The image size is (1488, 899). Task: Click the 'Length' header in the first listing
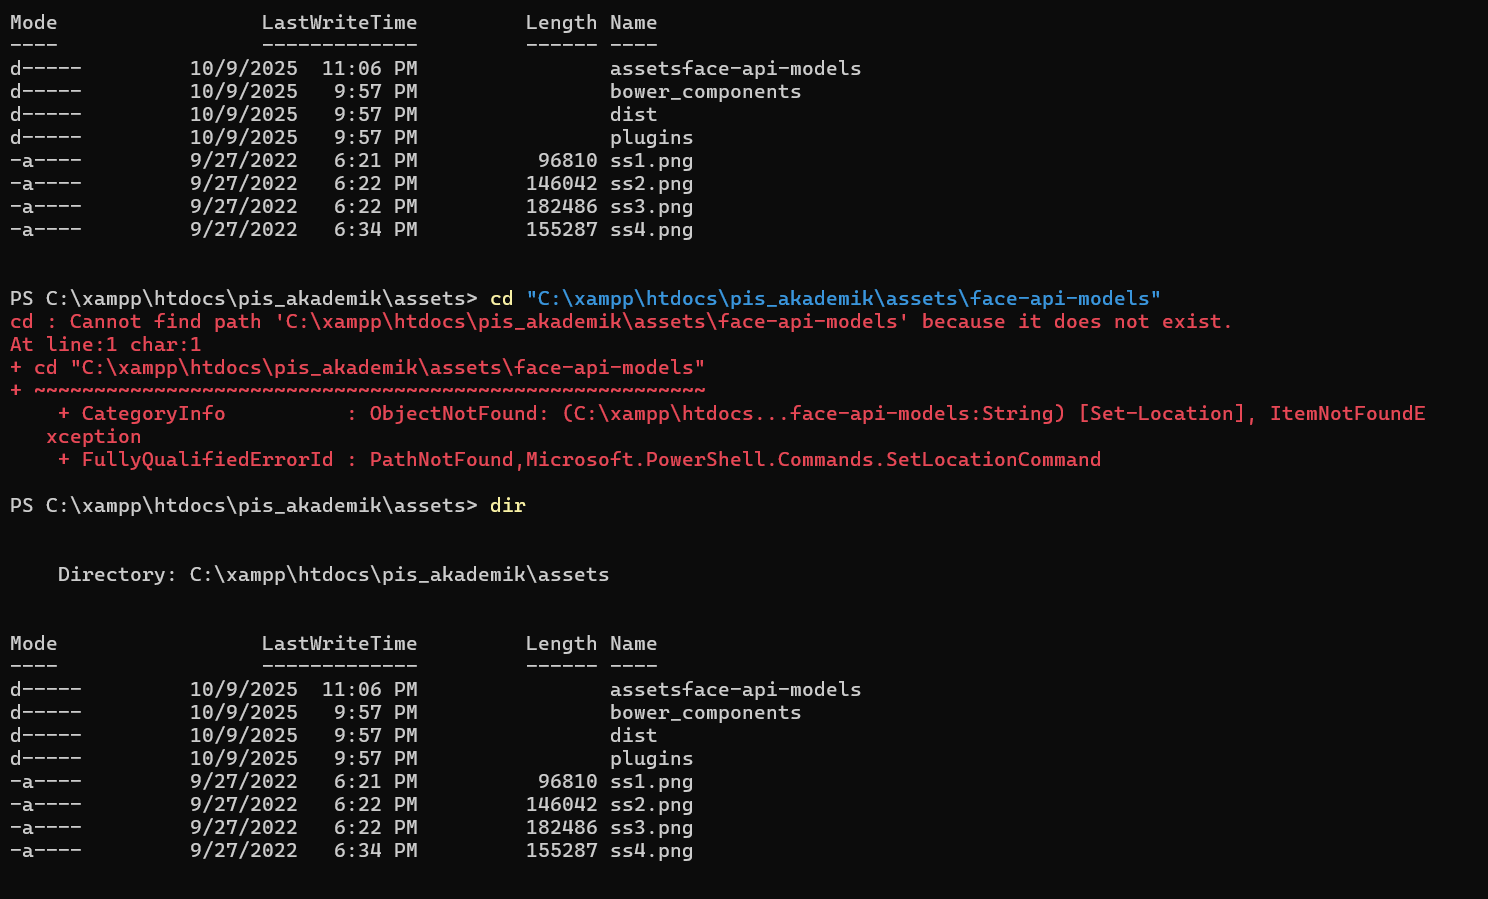click(x=561, y=22)
